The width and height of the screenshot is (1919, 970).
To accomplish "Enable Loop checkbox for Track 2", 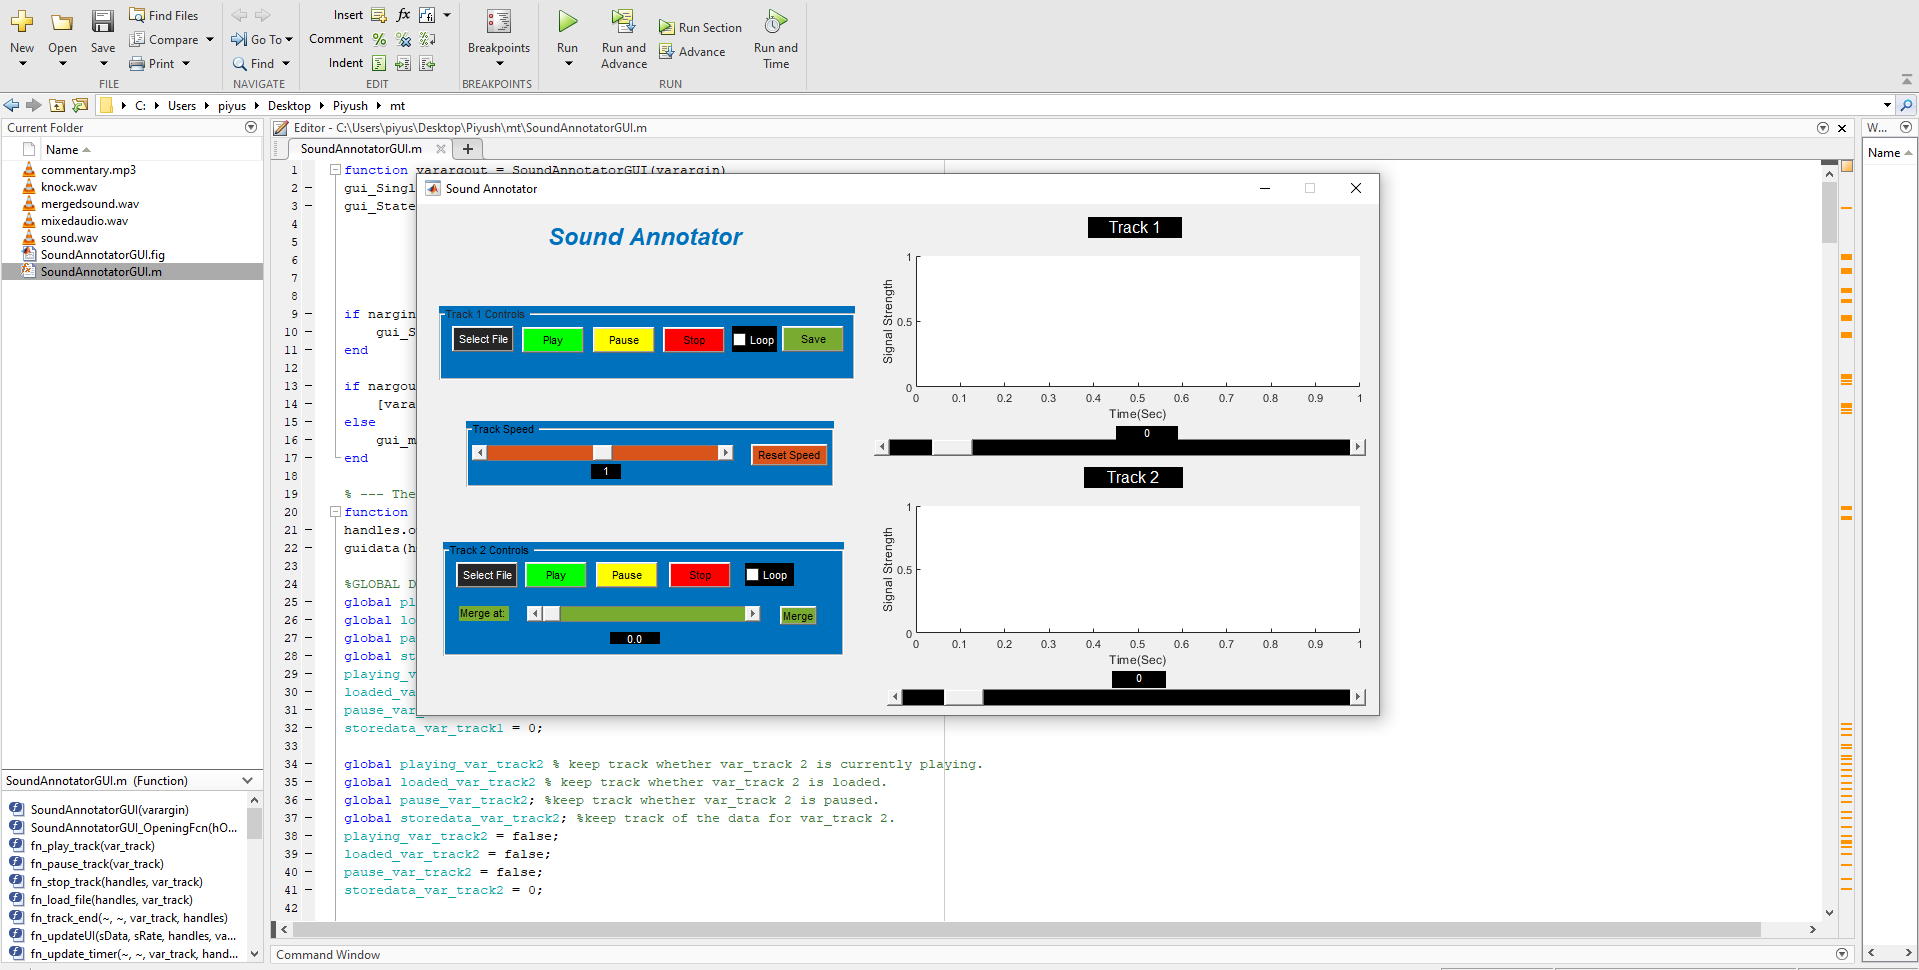I will tap(753, 575).
